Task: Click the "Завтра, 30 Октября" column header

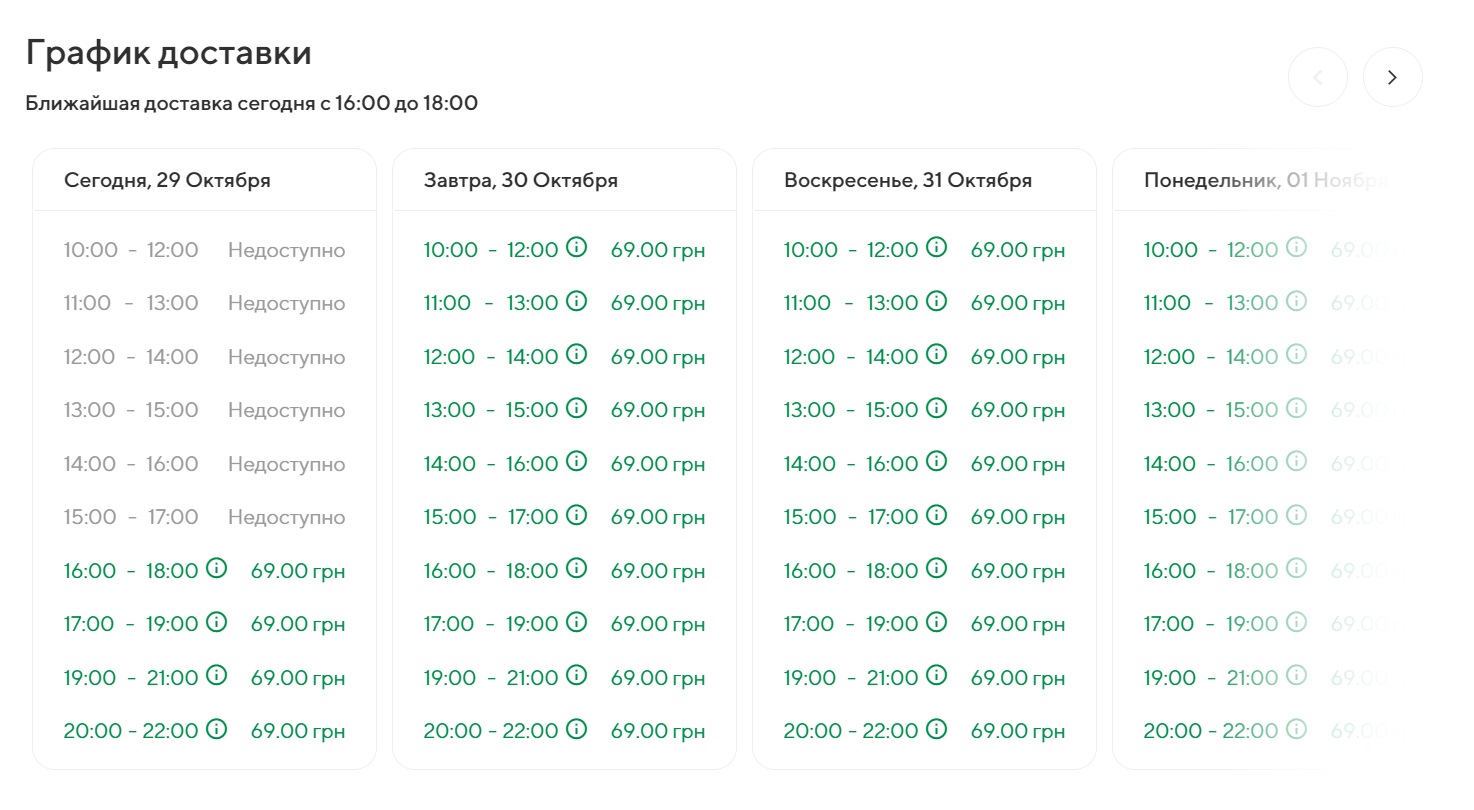Action: (521, 181)
